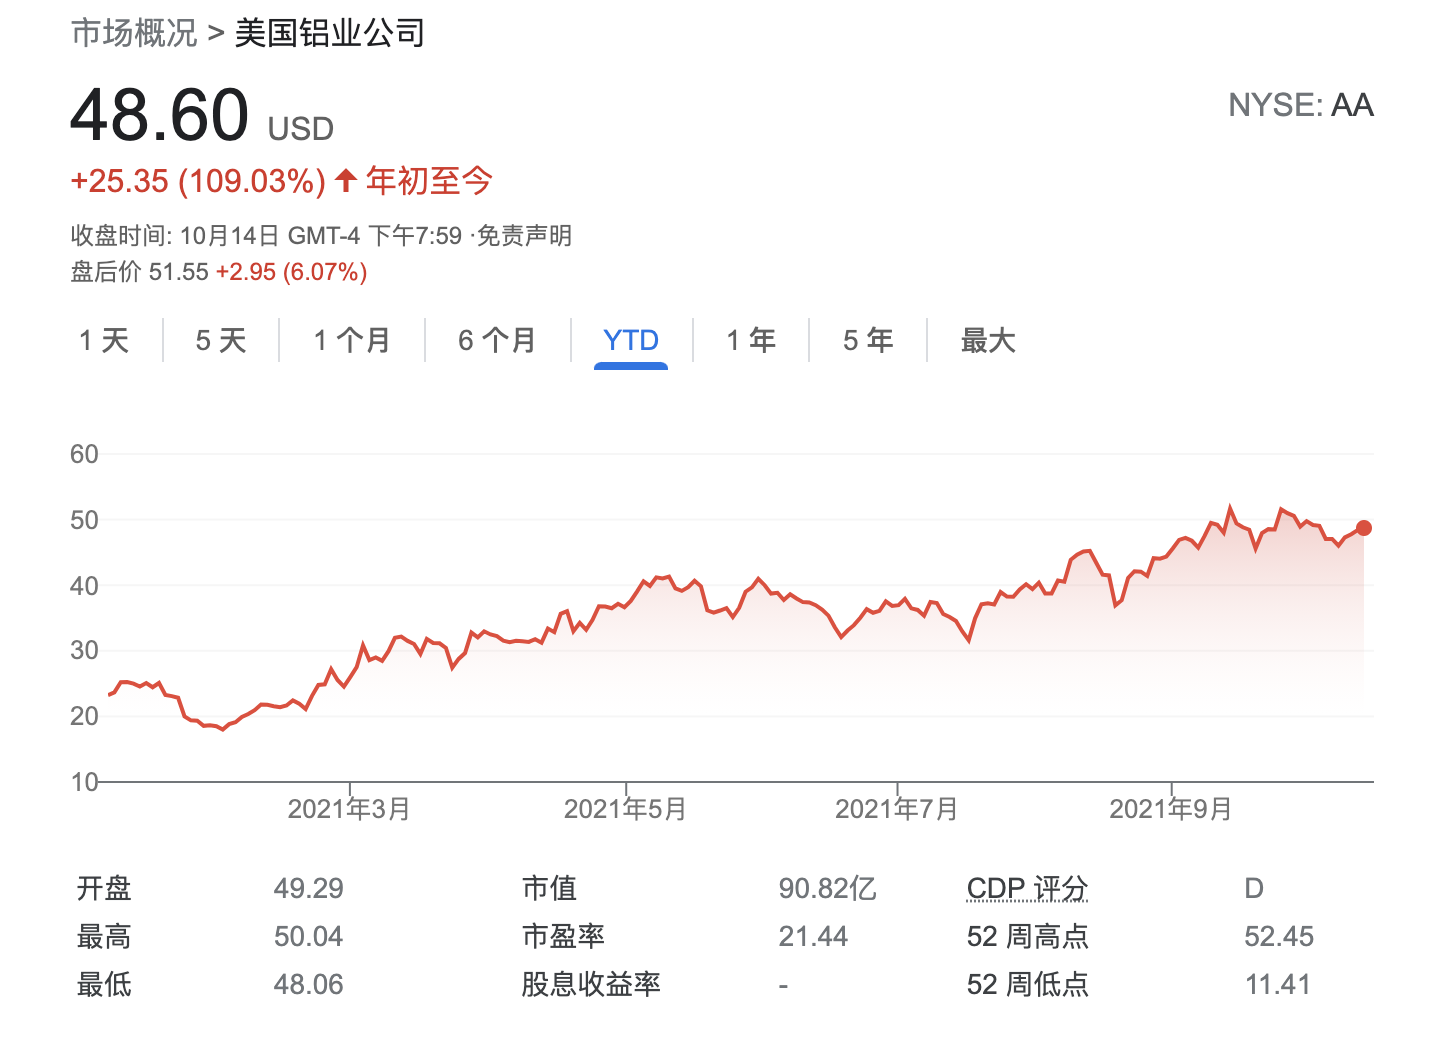Select the 1 天 time range tab

pyautogui.click(x=104, y=340)
